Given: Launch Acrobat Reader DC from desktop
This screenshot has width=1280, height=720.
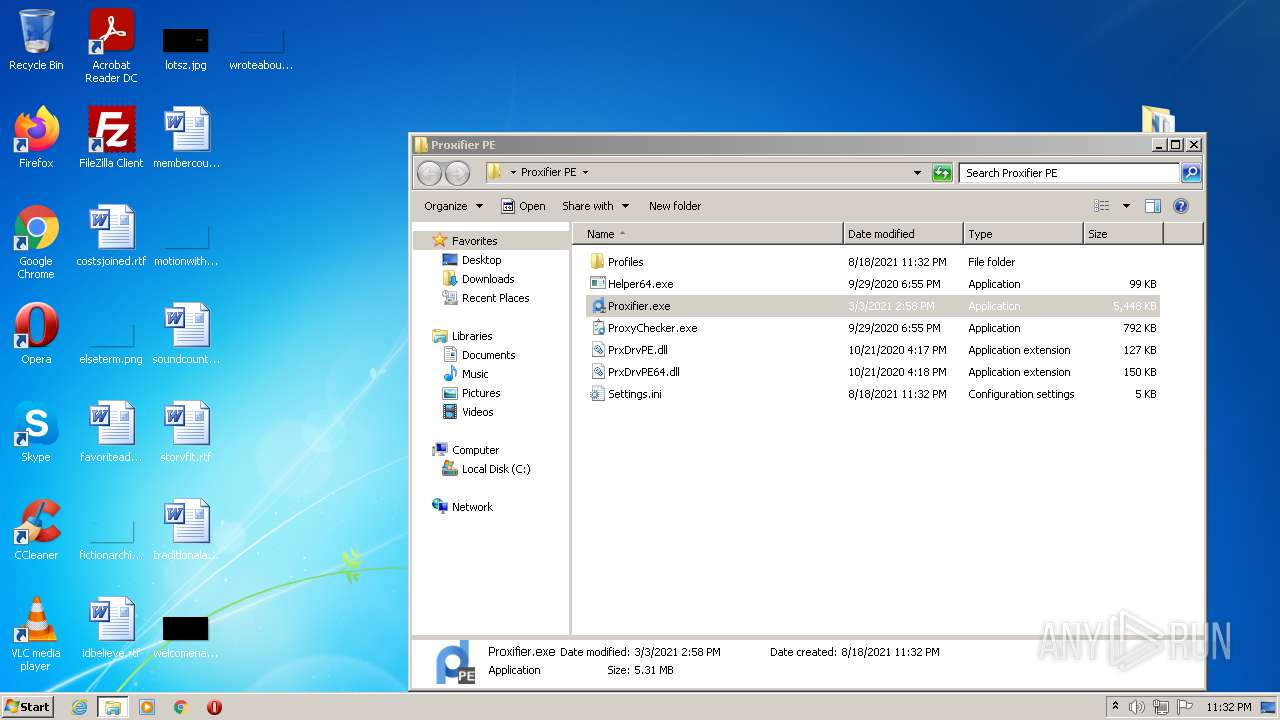Looking at the screenshot, I should tap(111, 47).
